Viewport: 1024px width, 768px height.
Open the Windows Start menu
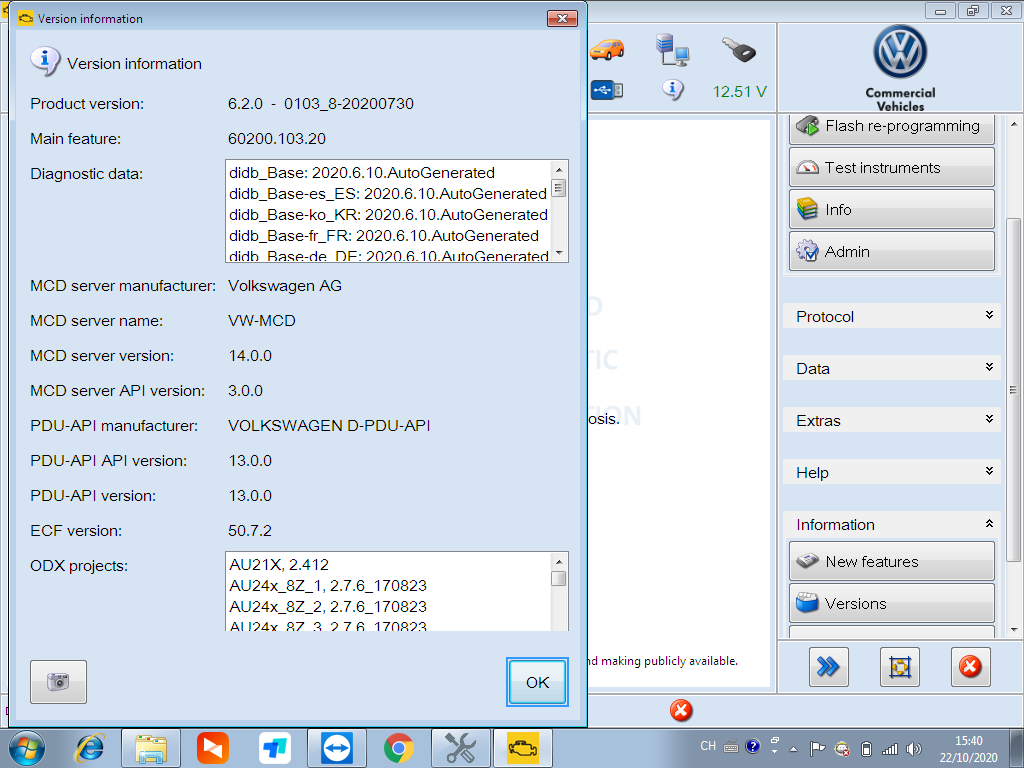pos(27,748)
